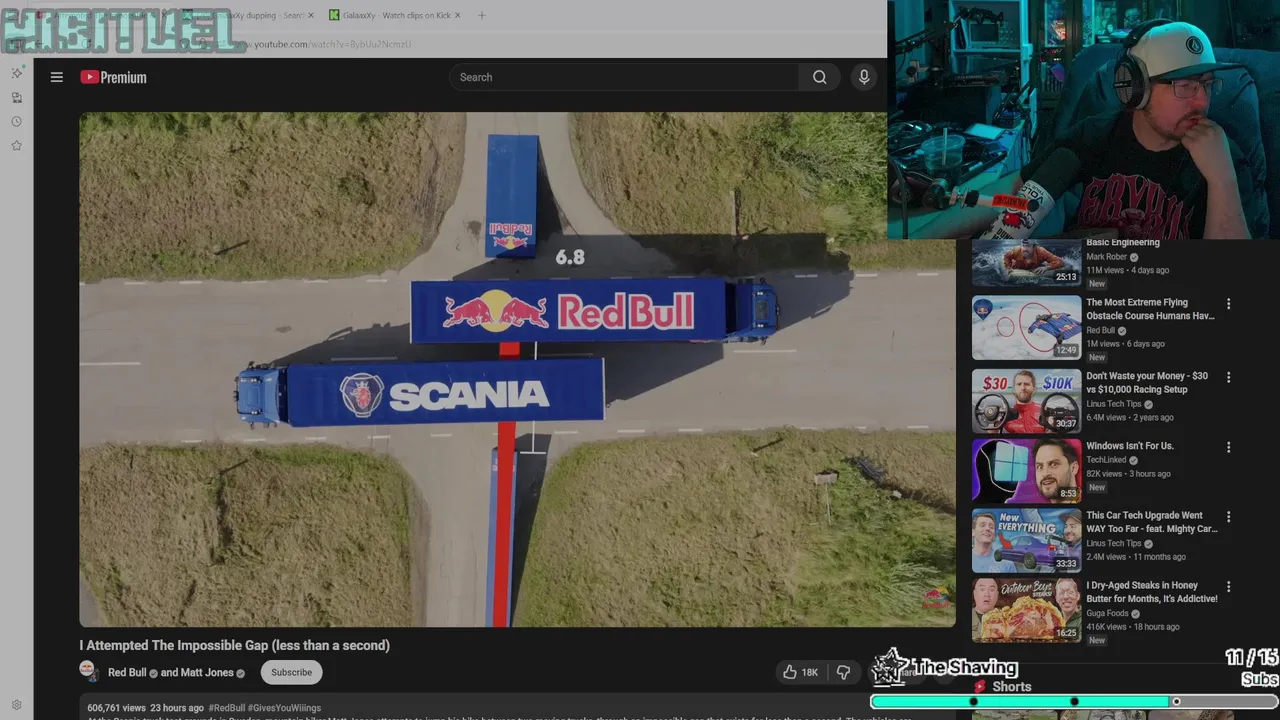Click the '606,761 views' description text
The height and width of the screenshot is (720, 1280).
(x=116, y=708)
